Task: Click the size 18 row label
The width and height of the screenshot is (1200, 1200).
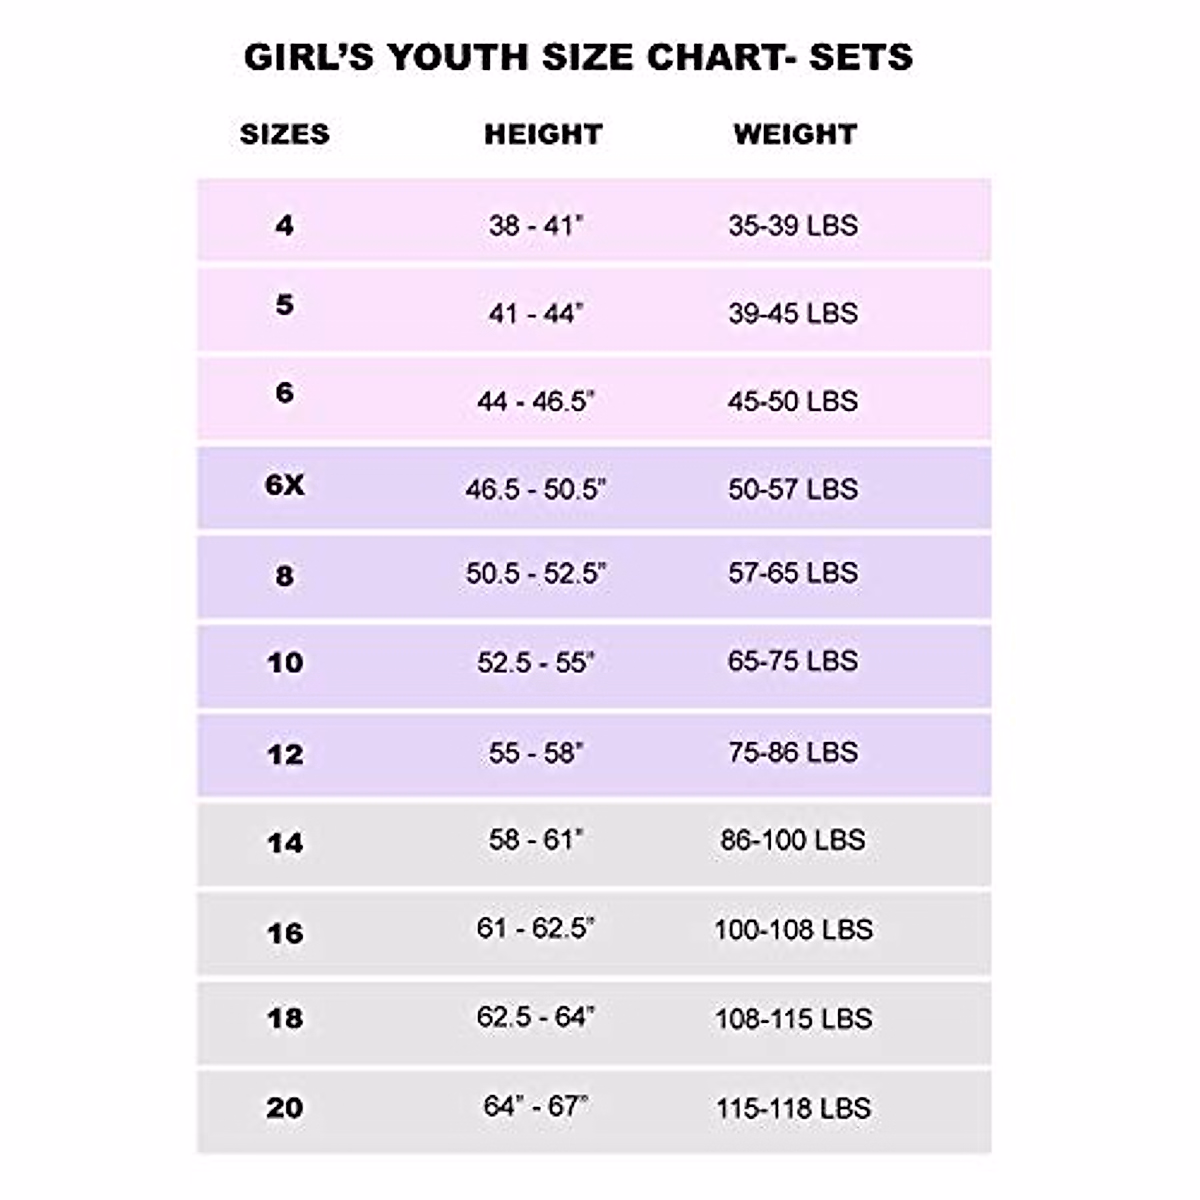Action: click(285, 1019)
